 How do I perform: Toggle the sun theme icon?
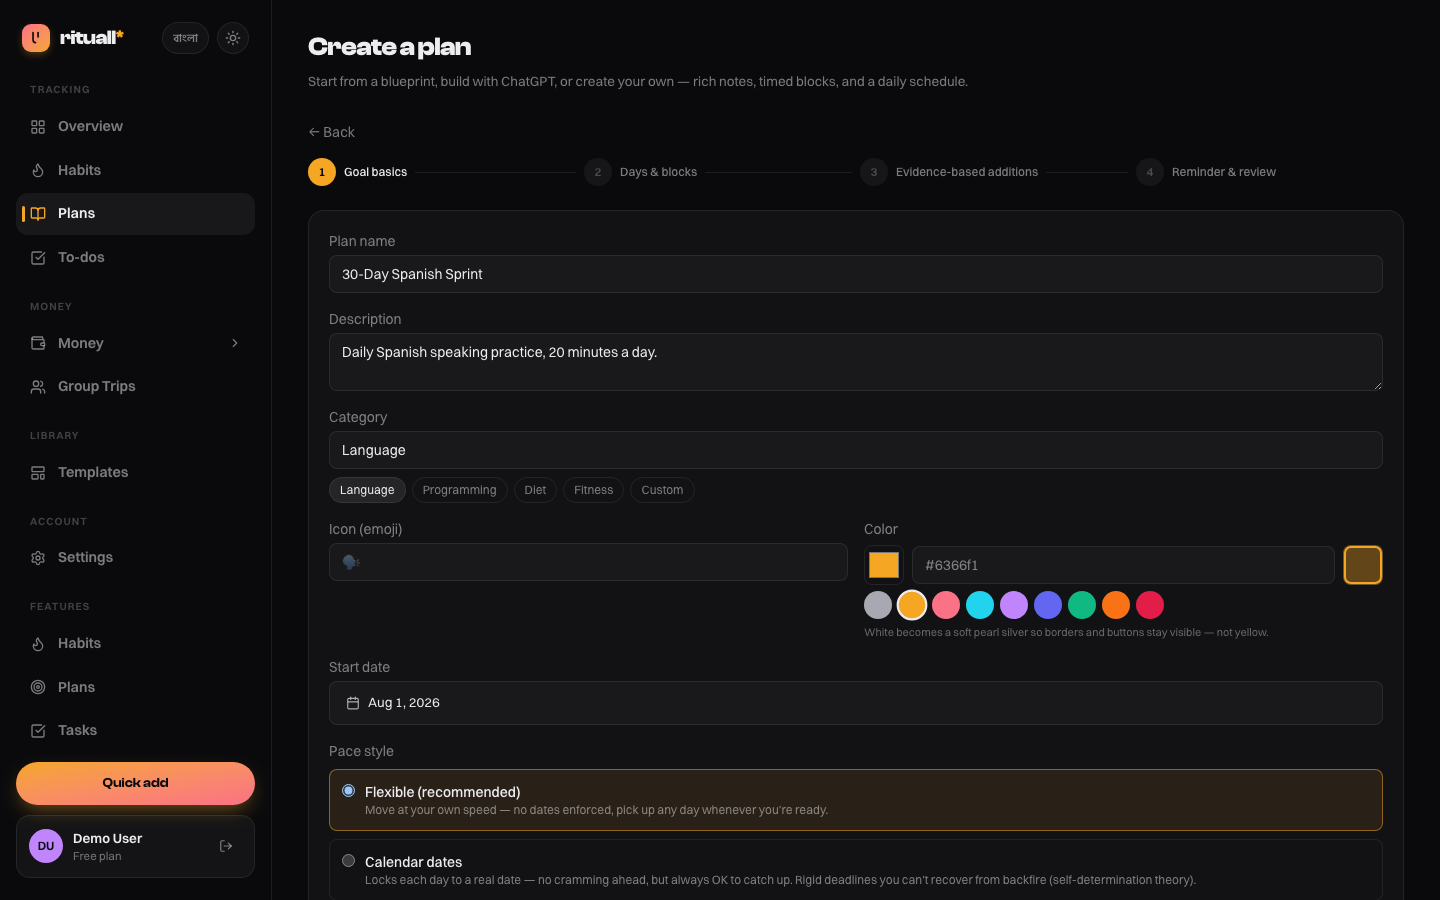(x=233, y=38)
